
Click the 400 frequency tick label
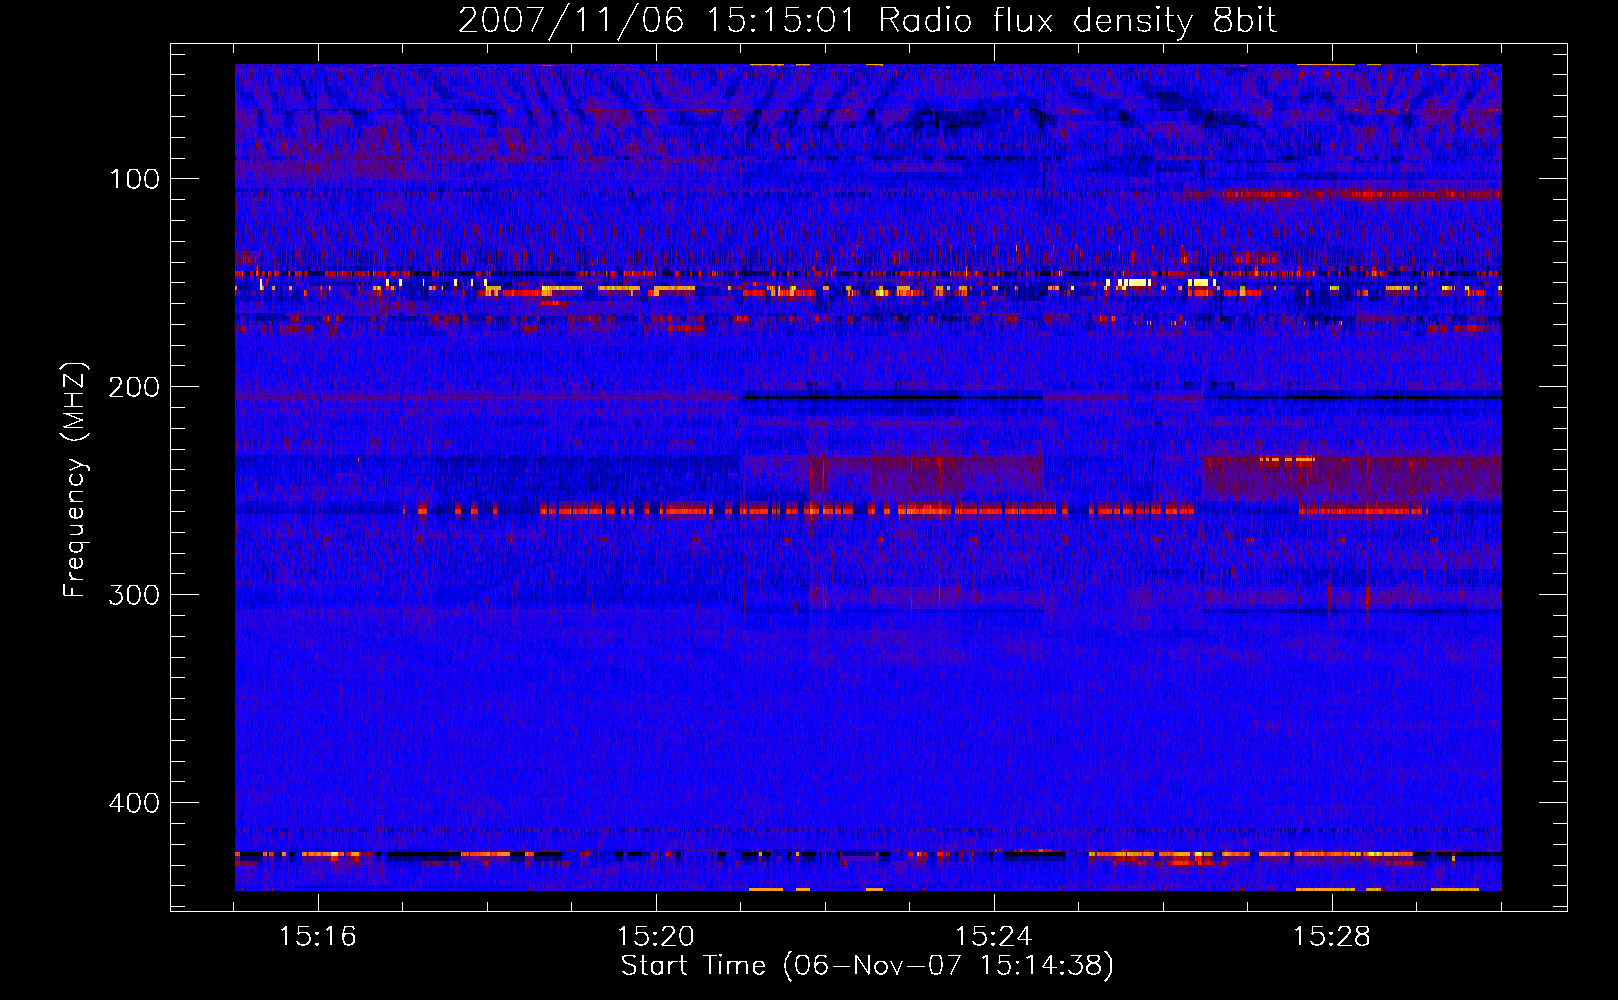(x=134, y=803)
